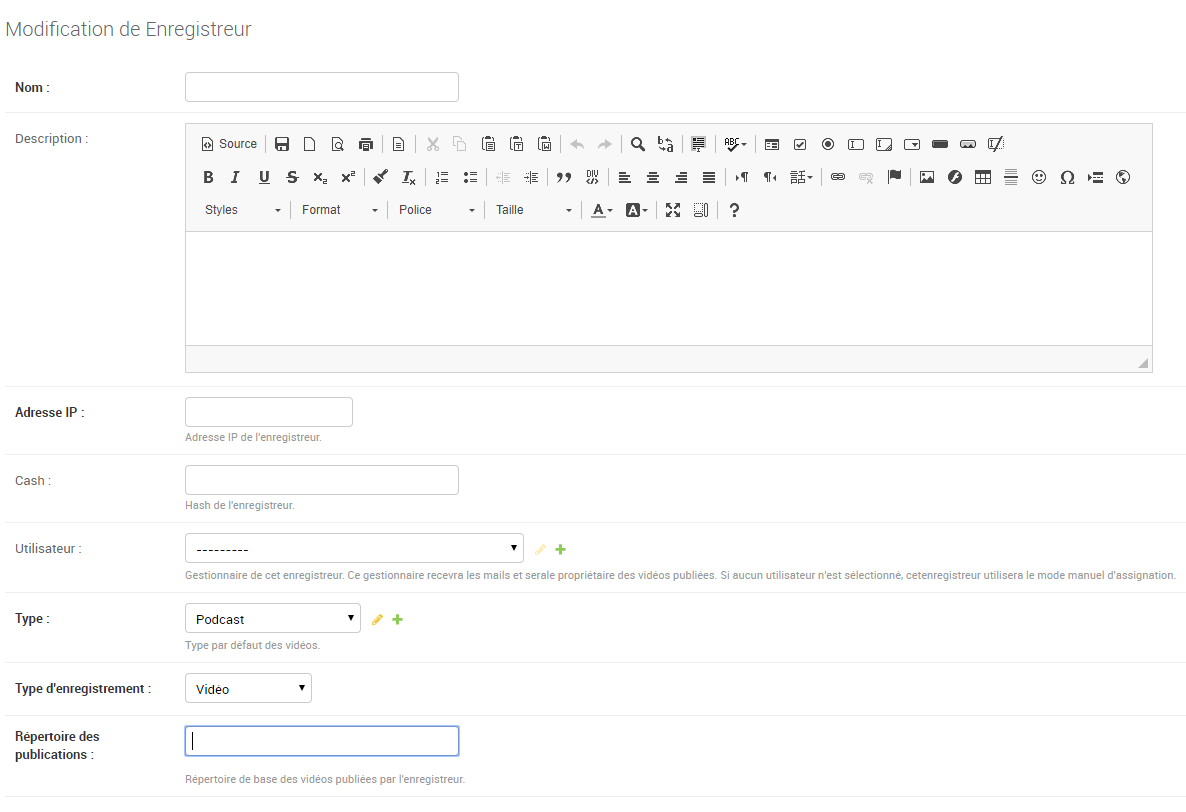Click the insert table icon
This screenshot has width=1186, height=812.
click(983, 177)
